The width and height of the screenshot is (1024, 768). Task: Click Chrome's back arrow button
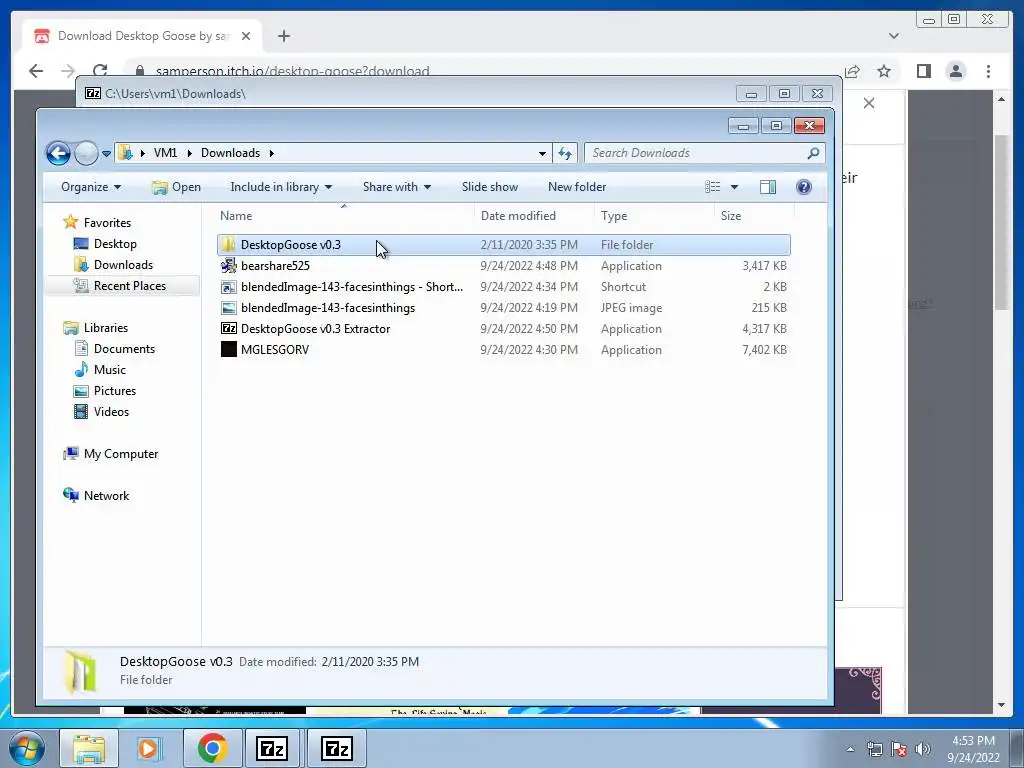click(x=36, y=71)
